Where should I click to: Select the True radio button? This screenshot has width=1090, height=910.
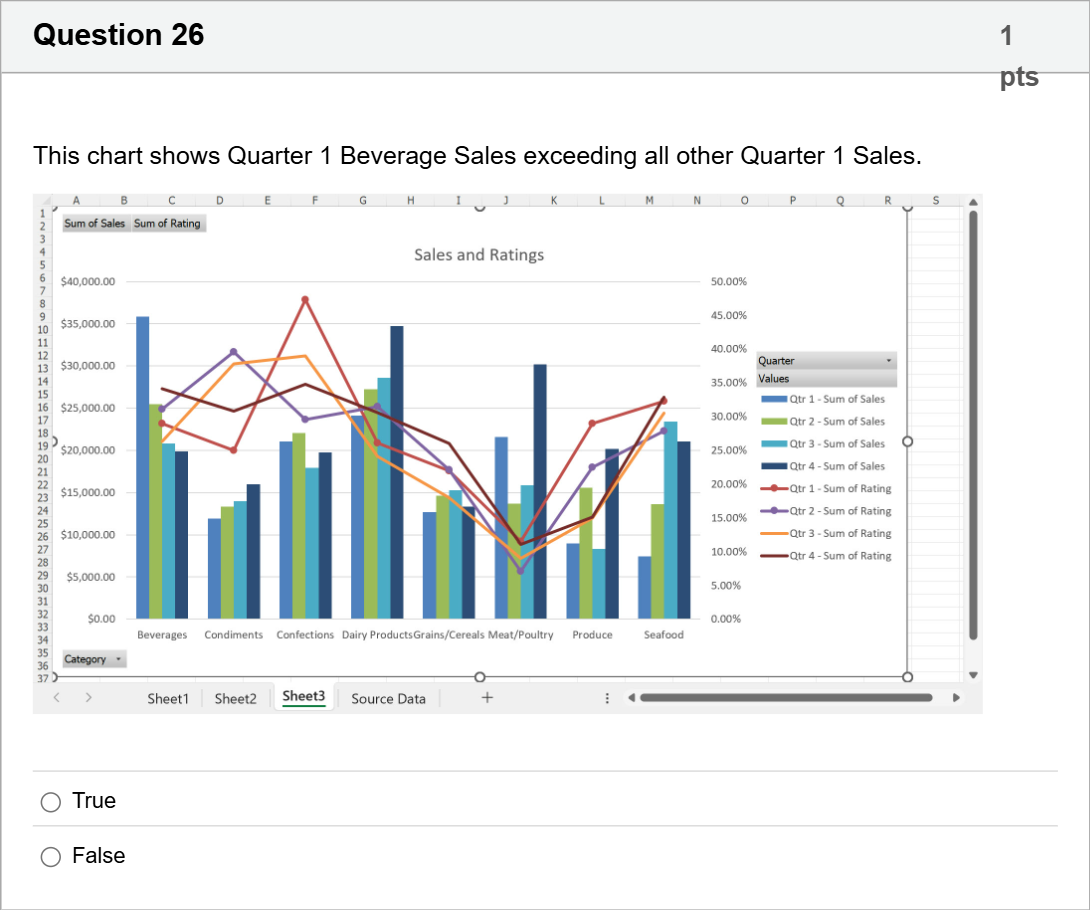(51, 802)
